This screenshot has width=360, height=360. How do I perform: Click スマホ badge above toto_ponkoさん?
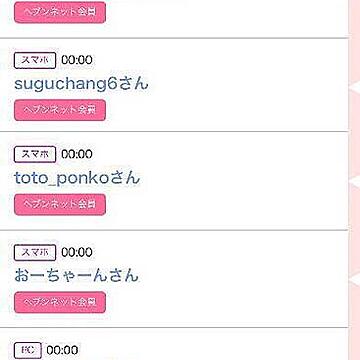click(x=35, y=154)
